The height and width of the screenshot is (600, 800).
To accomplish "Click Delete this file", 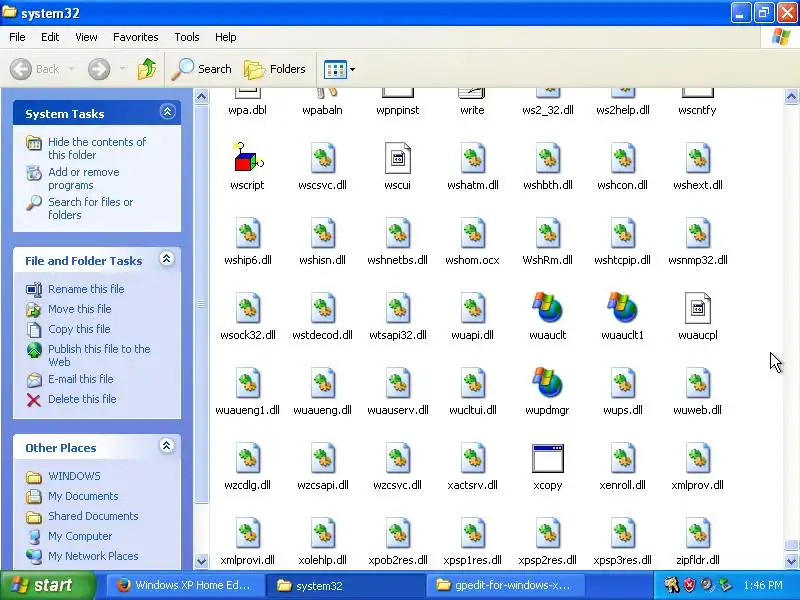I will pyautogui.click(x=82, y=398).
